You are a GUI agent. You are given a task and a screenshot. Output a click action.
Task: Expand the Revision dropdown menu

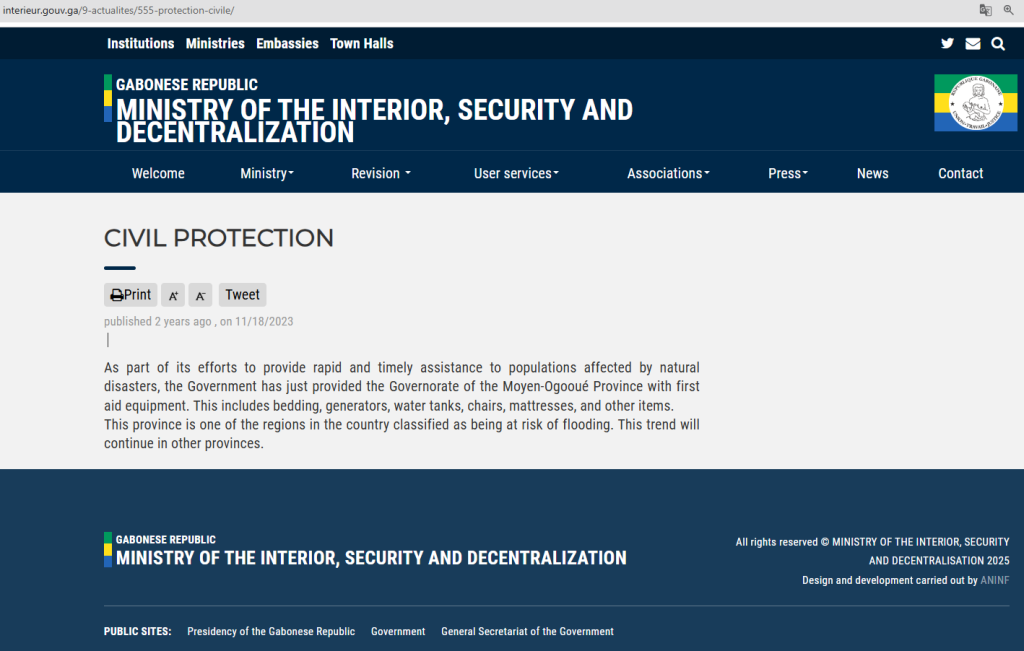coord(380,173)
